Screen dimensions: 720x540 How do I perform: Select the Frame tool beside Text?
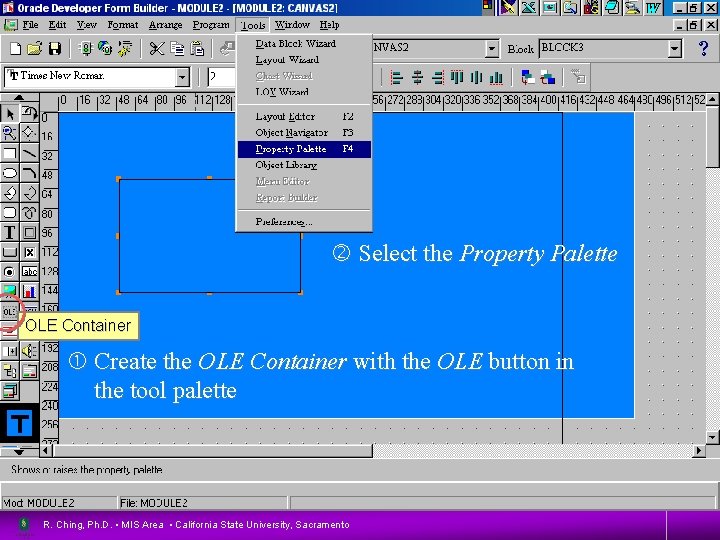pyautogui.click(x=29, y=232)
